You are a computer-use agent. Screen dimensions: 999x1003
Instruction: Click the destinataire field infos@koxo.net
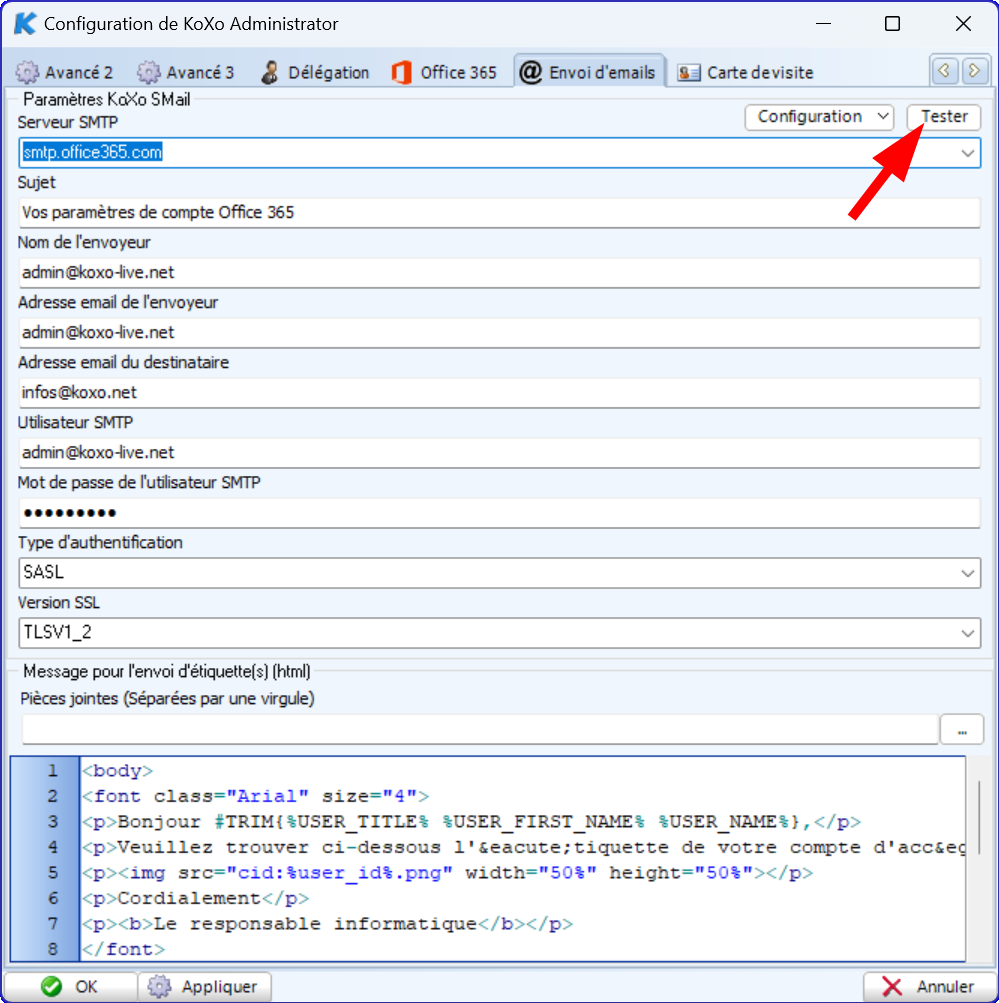click(500, 393)
